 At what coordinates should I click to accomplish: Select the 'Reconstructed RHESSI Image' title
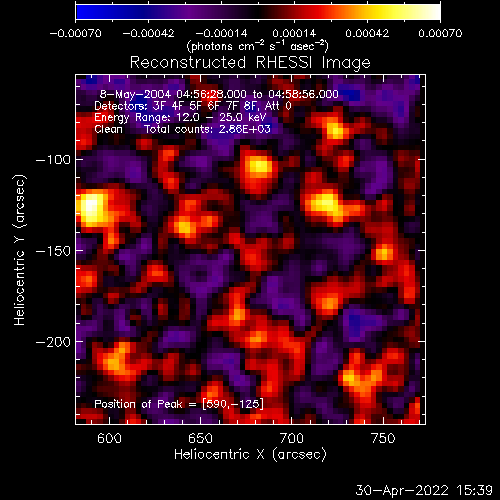[250, 63]
